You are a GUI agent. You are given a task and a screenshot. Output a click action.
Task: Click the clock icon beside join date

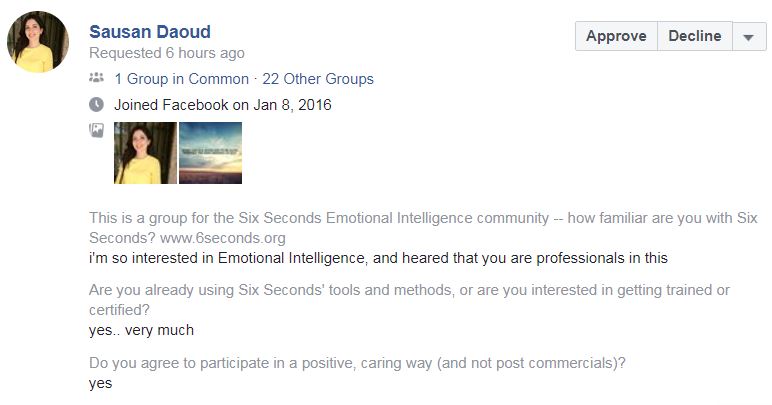(x=97, y=104)
